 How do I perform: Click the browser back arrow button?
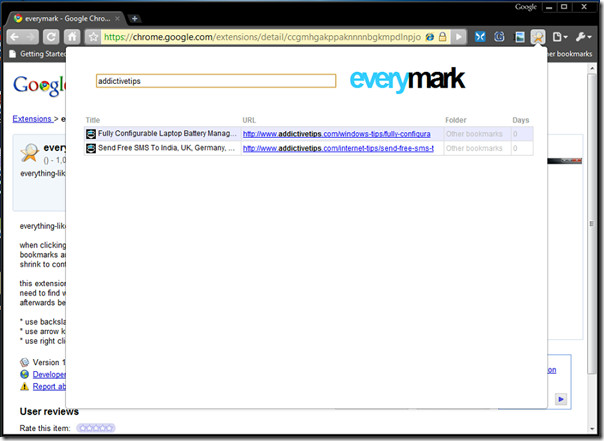click(15, 37)
